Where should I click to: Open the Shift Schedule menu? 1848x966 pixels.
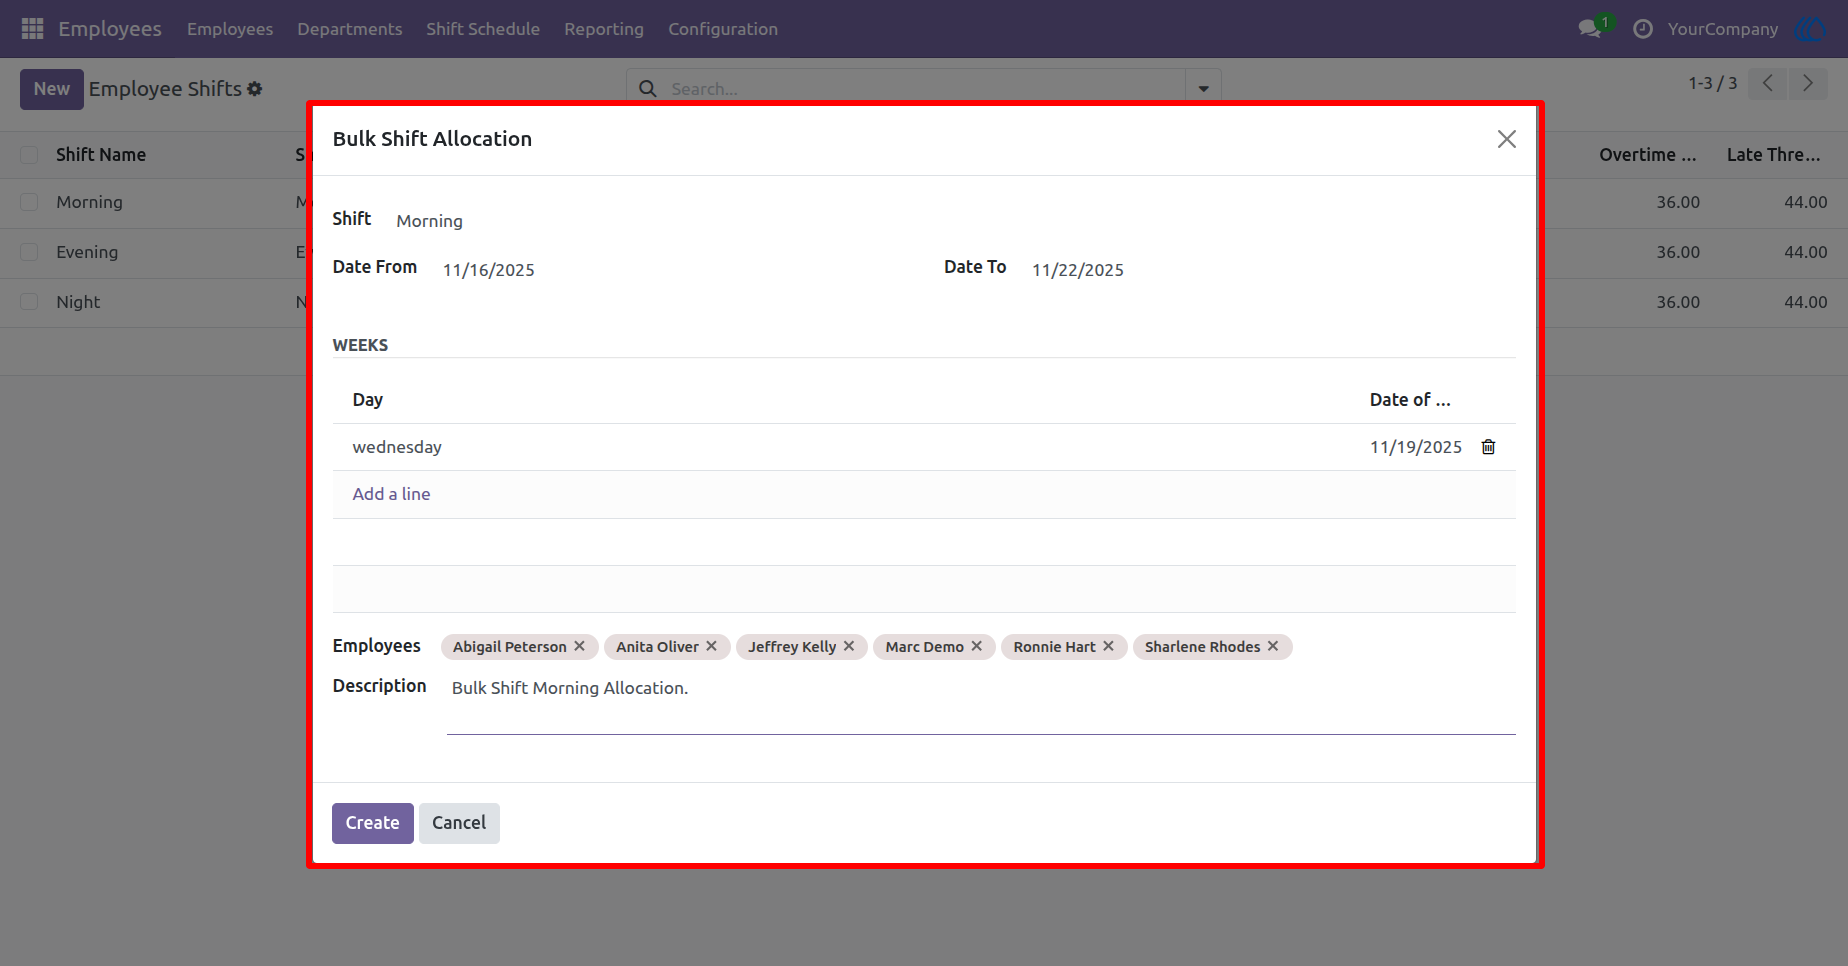483,29
